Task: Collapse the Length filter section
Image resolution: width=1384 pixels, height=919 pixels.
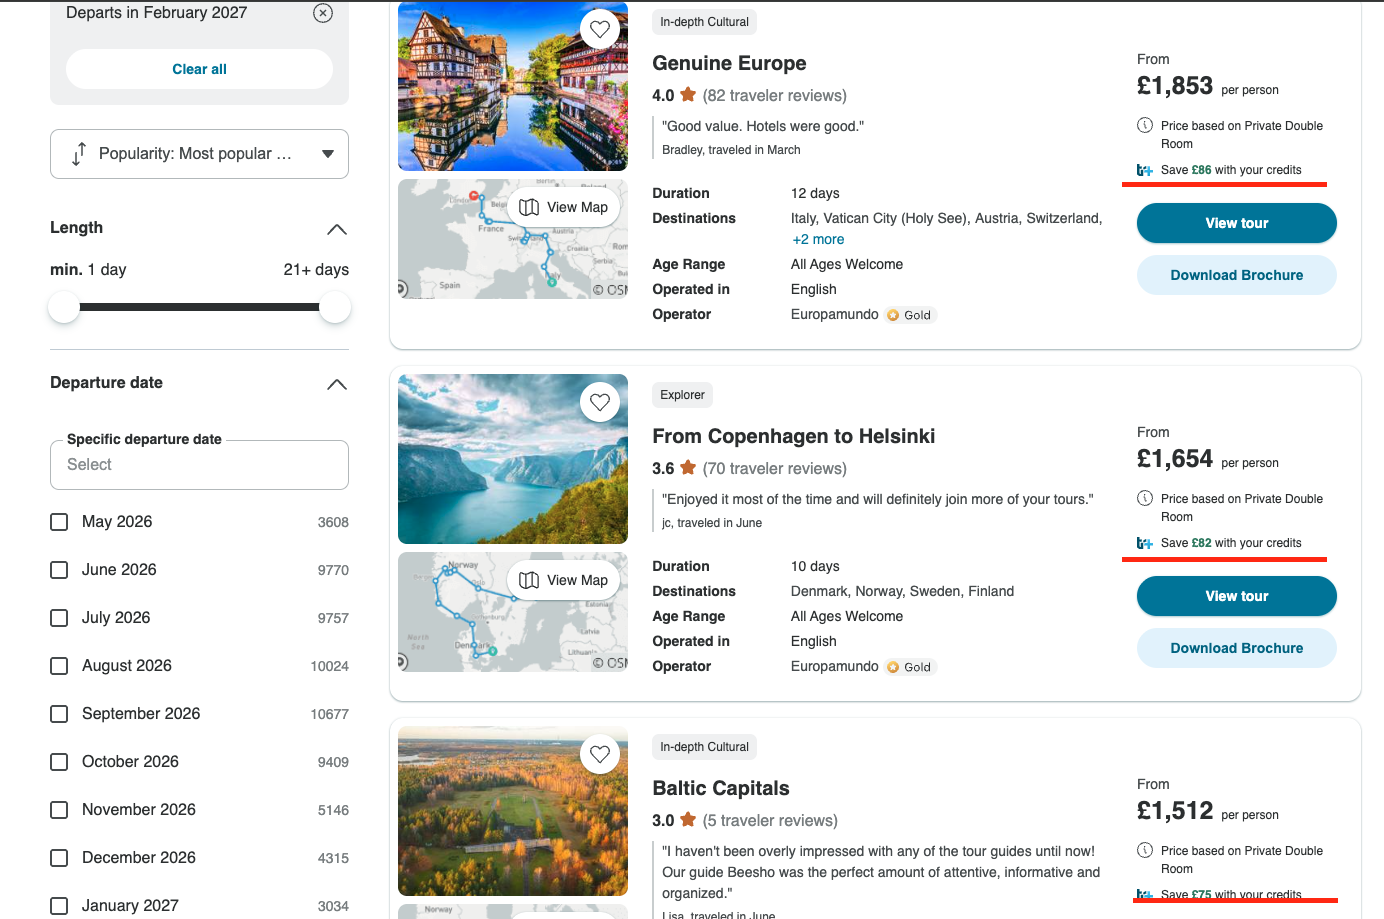Action: 337,229
